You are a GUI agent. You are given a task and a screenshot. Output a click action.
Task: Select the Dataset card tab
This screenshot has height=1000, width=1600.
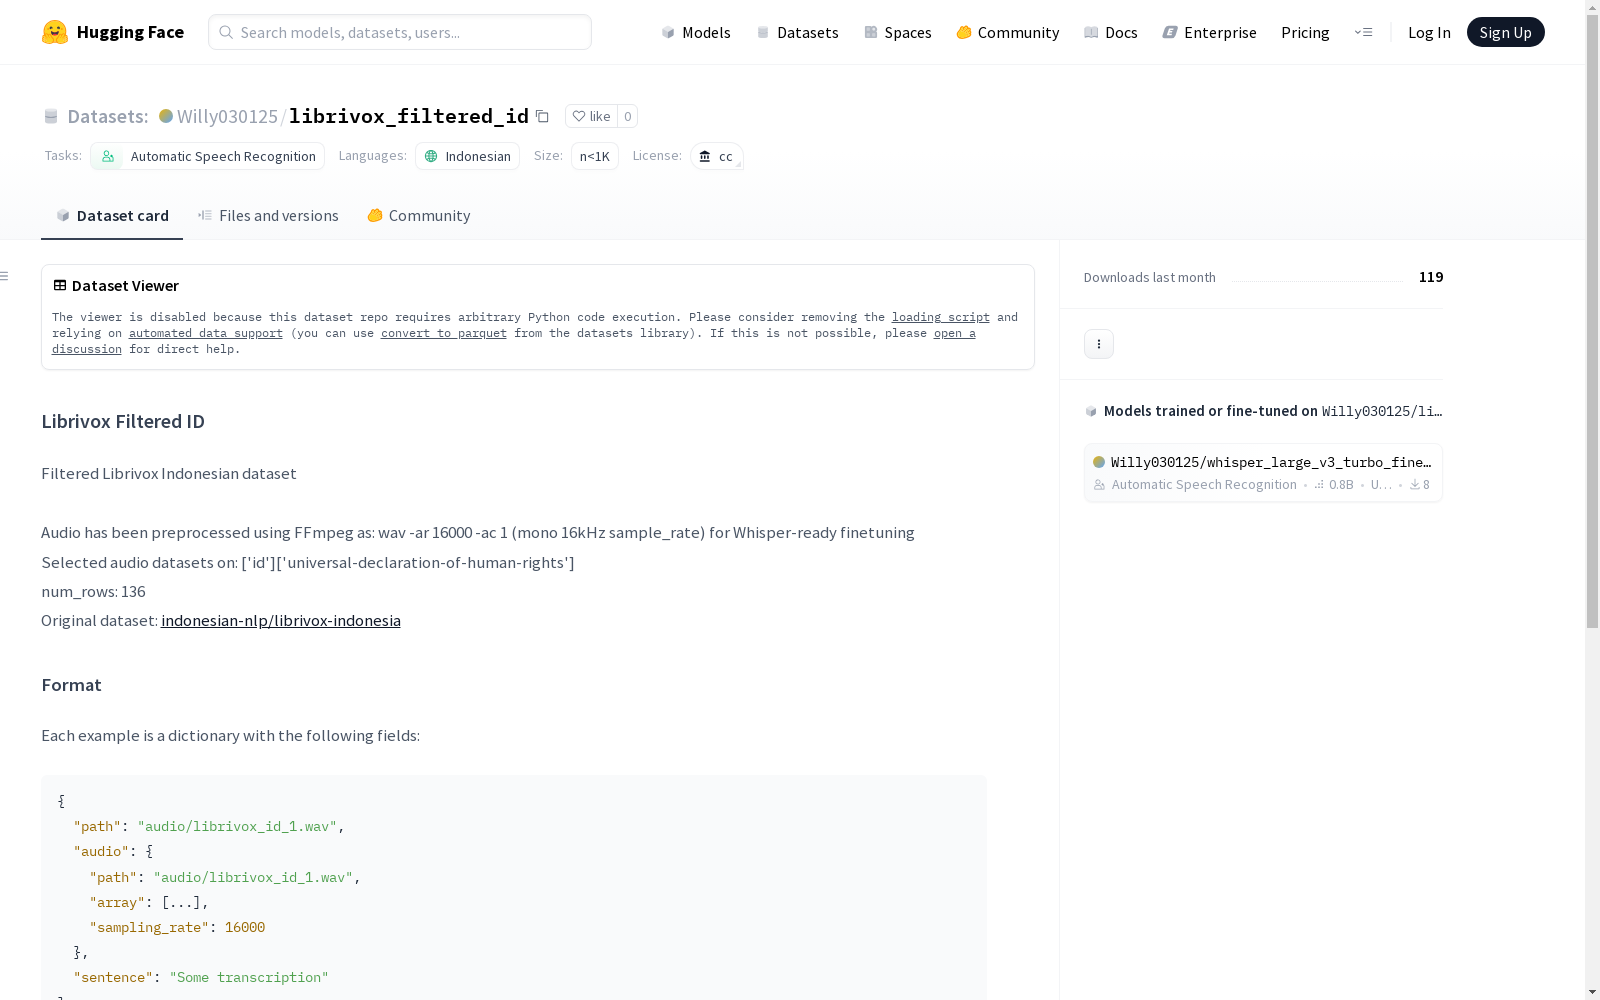click(112, 216)
